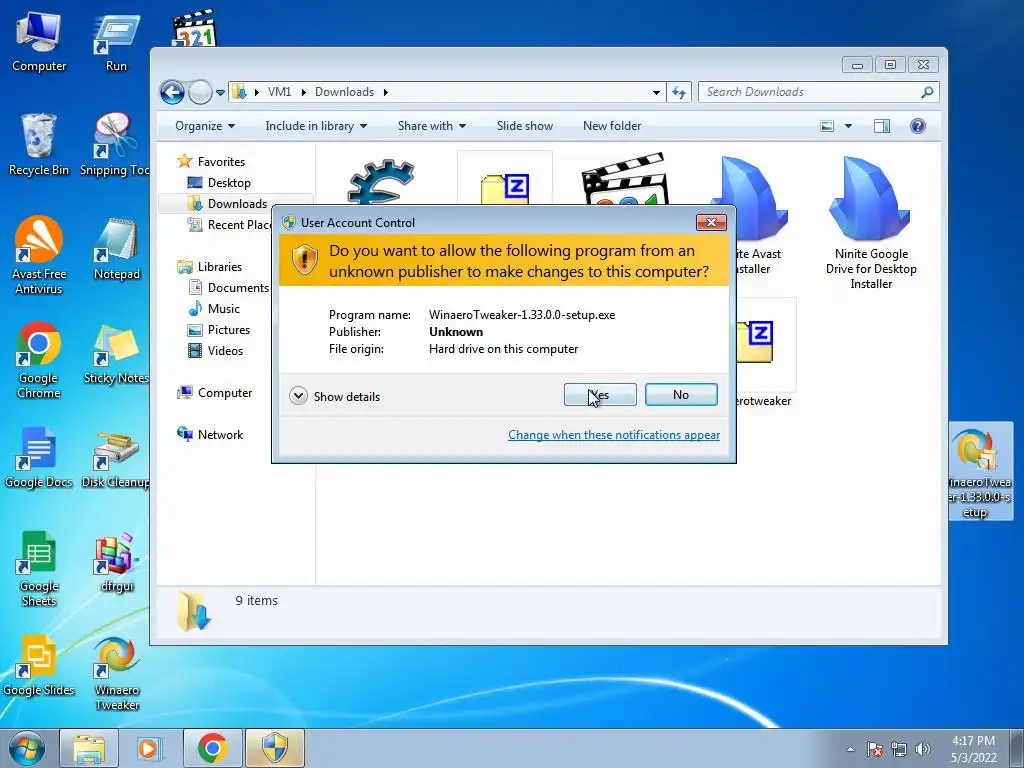The width and height of the screenshot is (1024, 768).
Task: Expand the arrow after Downloads breadcrumb
Action: click(x=385, y=92)
